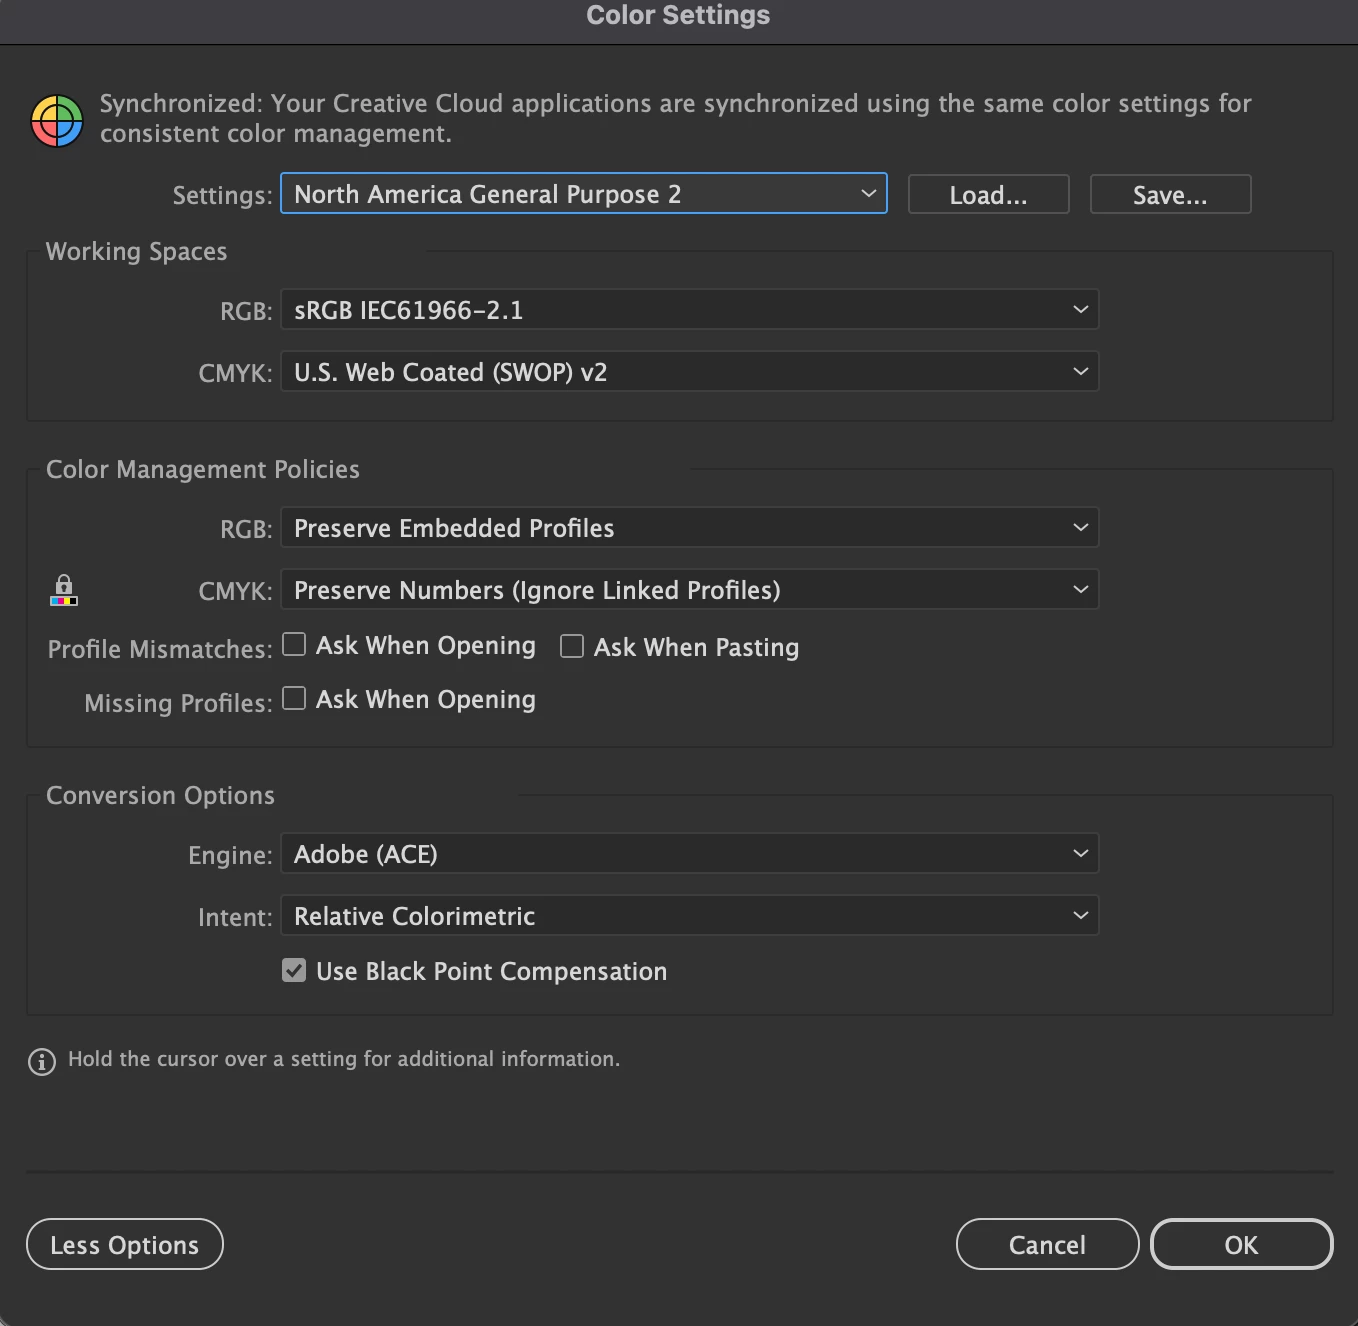The height and width of the screenshot is (1326, 1358).
Task: Open the Engine Adobe (ACE) dropdown
Action: 690,853
